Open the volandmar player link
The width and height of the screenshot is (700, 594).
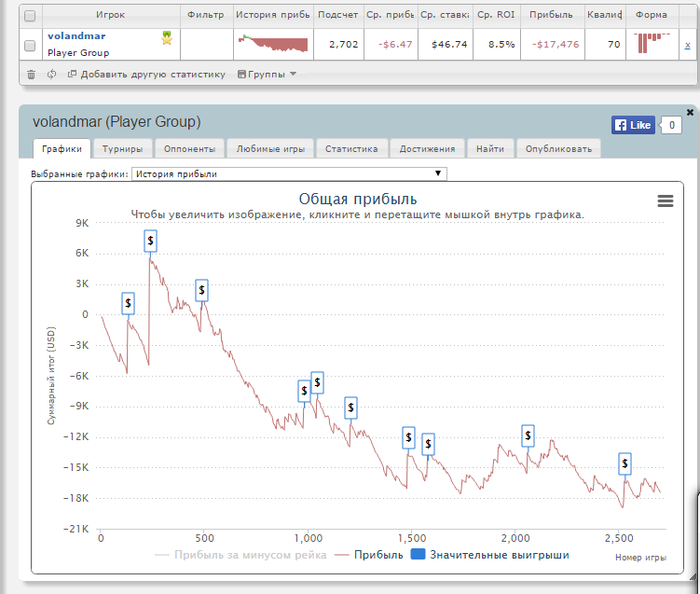tap(77, 36)
